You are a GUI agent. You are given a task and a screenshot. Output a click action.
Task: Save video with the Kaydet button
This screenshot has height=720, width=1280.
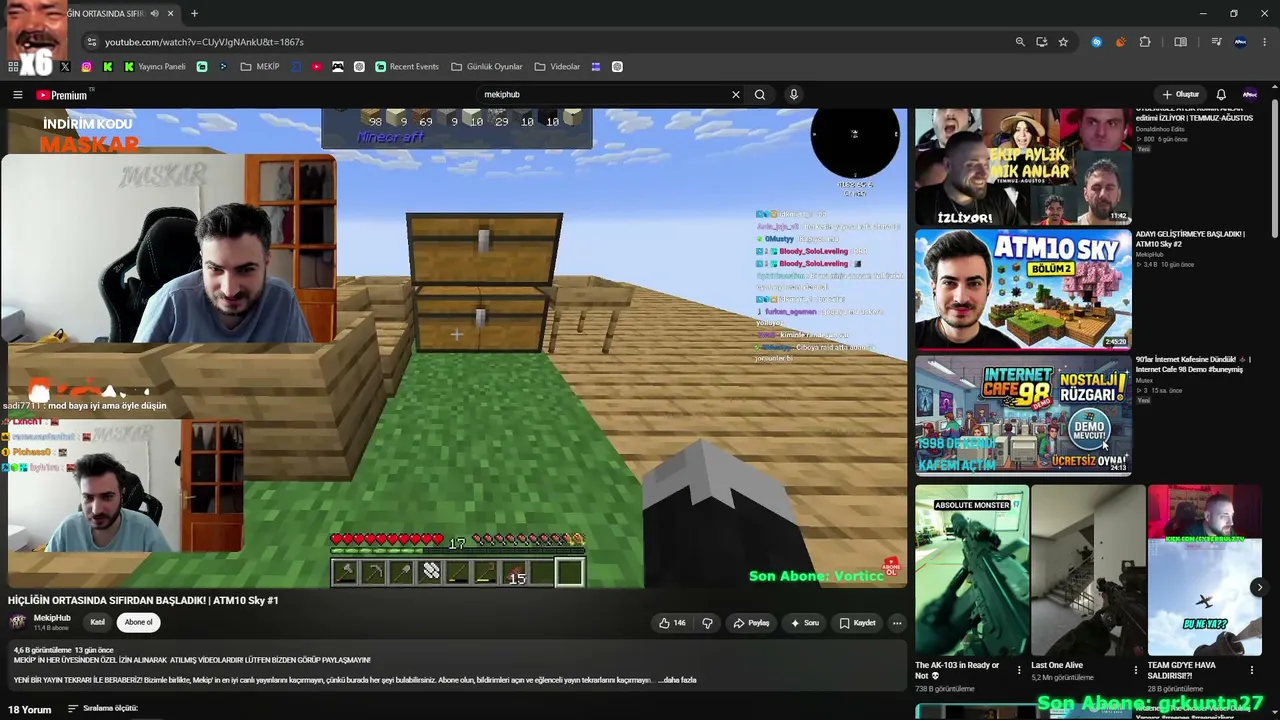857,623
